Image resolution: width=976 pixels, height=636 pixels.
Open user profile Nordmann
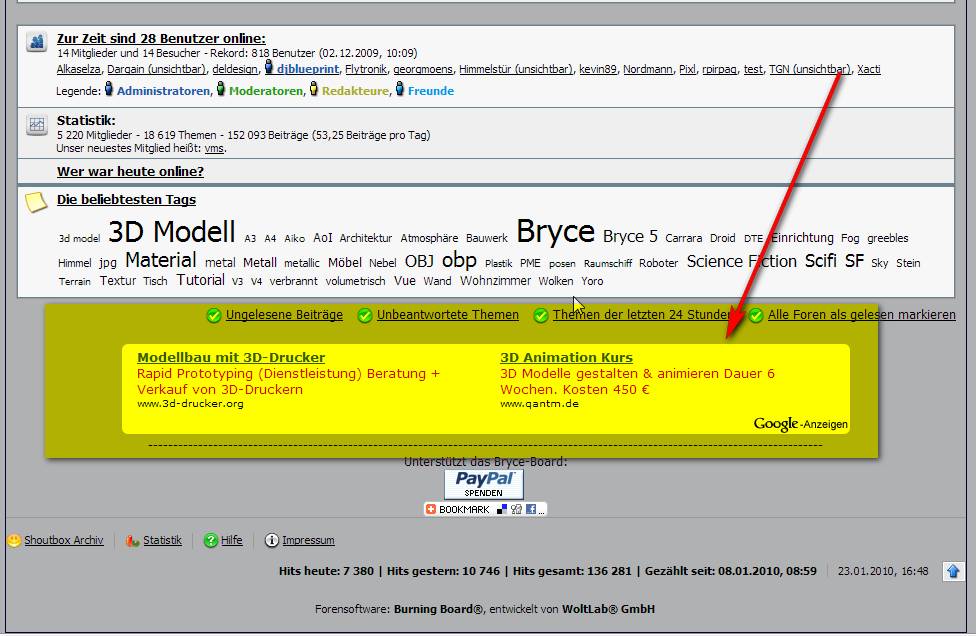tap(648, 69)
